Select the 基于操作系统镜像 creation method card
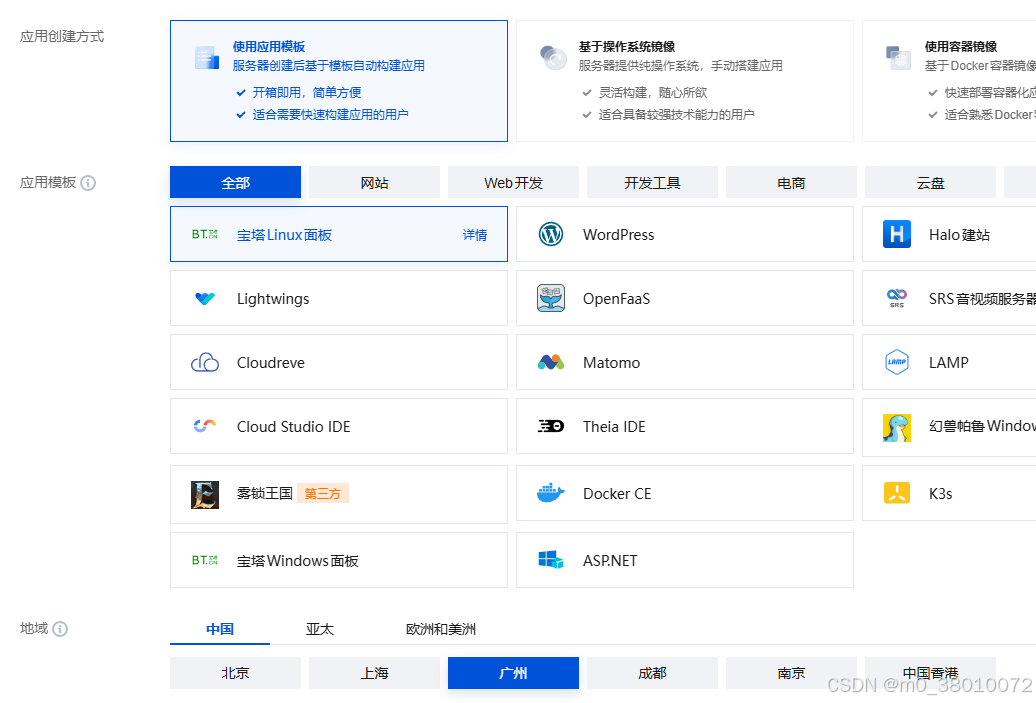 pos(684,81)
